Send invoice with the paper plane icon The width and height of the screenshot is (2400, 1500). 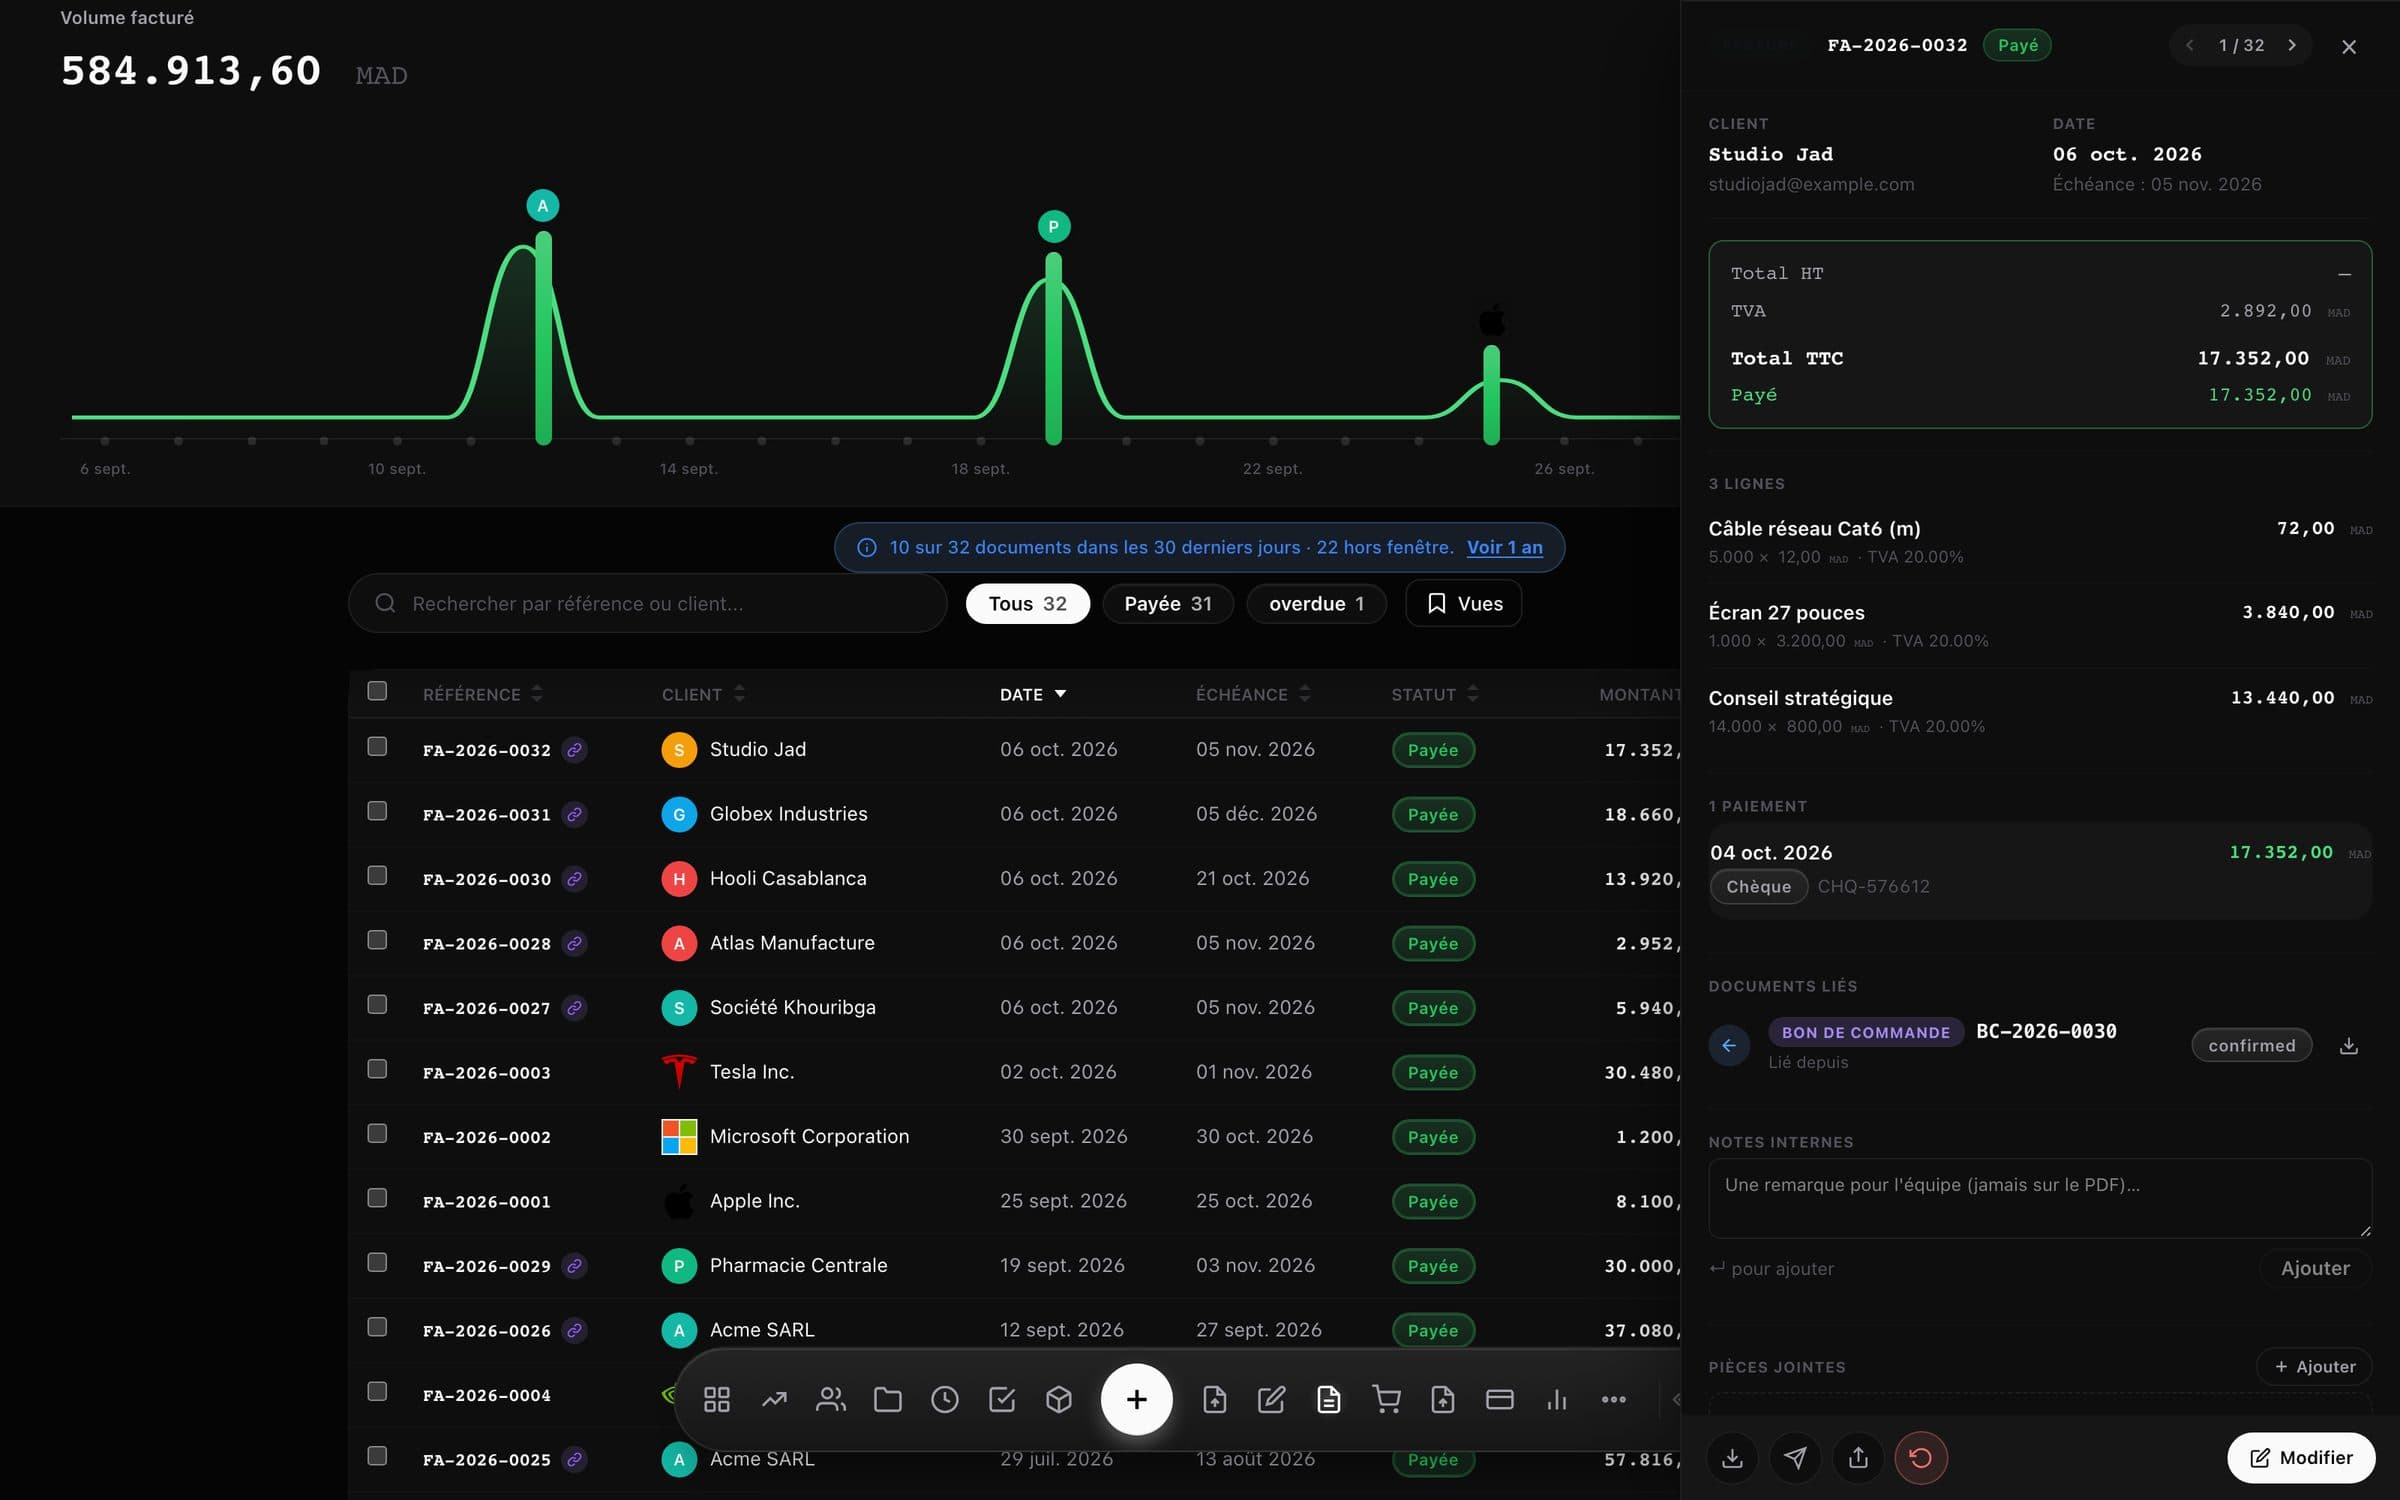1795,1457
